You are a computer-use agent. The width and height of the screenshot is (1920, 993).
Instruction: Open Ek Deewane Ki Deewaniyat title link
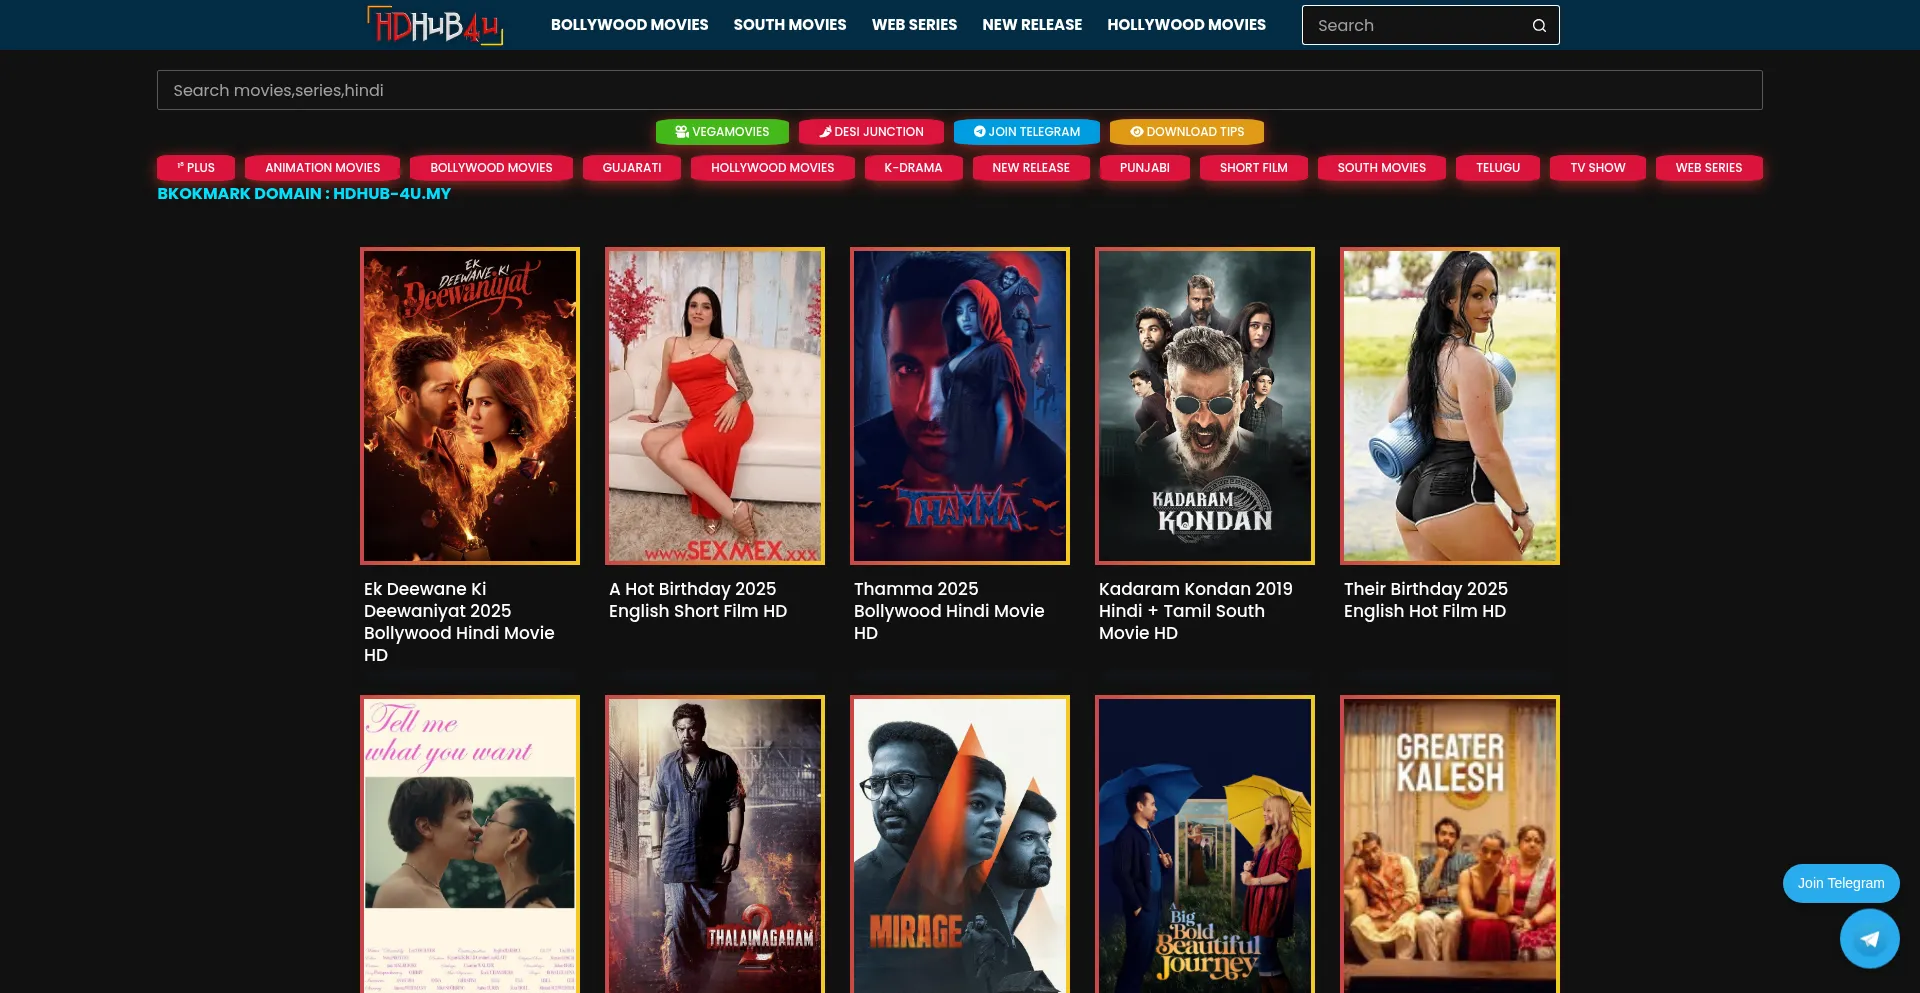pos(459,621)
